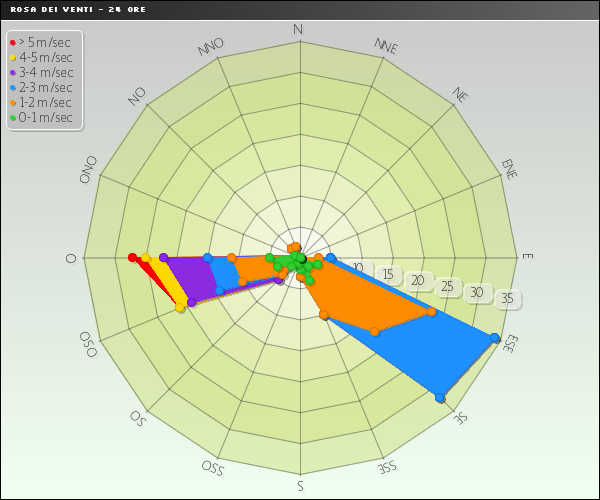This screenshot has width=600, height=500.
Task: Click the 'ONO' direction label
Action: coord(90,169)
